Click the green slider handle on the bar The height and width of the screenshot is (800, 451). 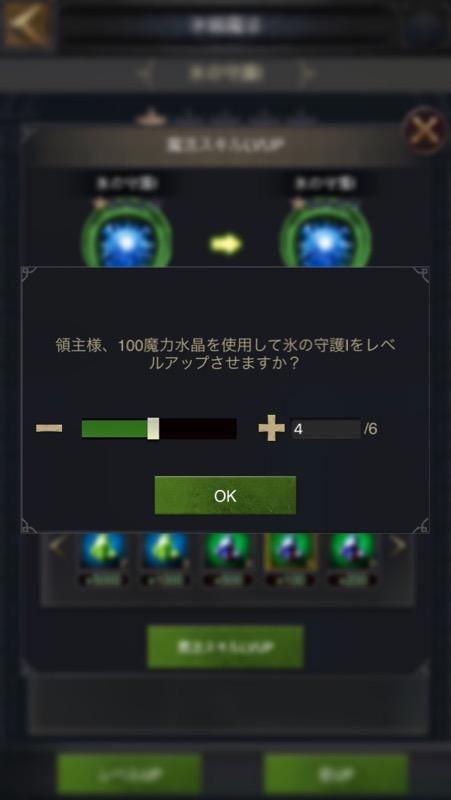[x=153, y=429]
